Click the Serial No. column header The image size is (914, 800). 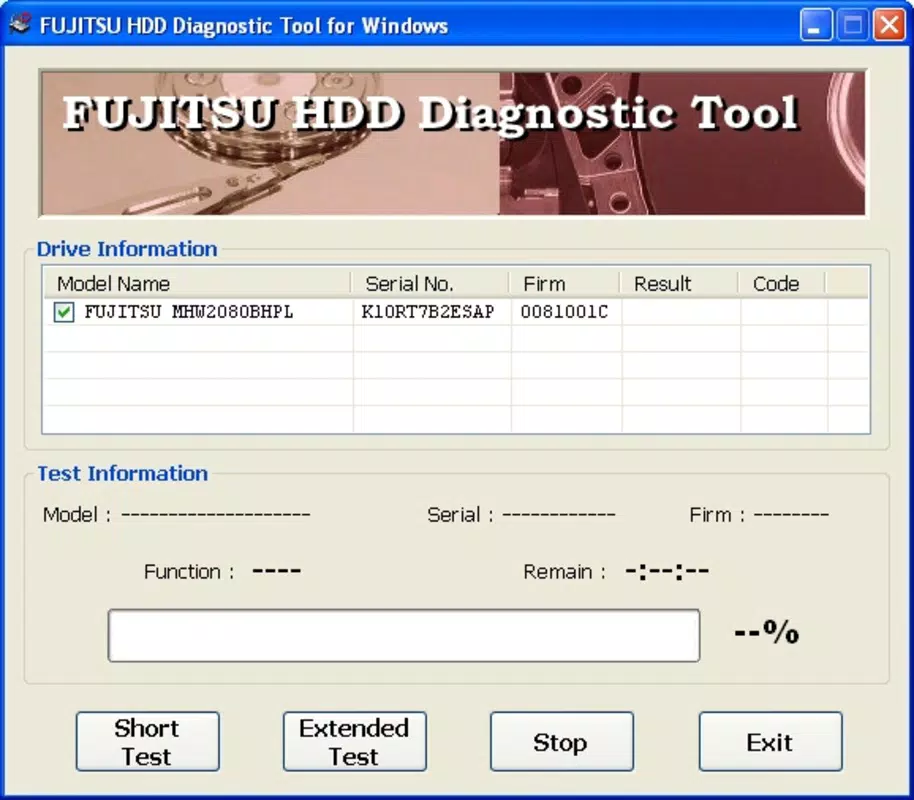coord(430,283)
